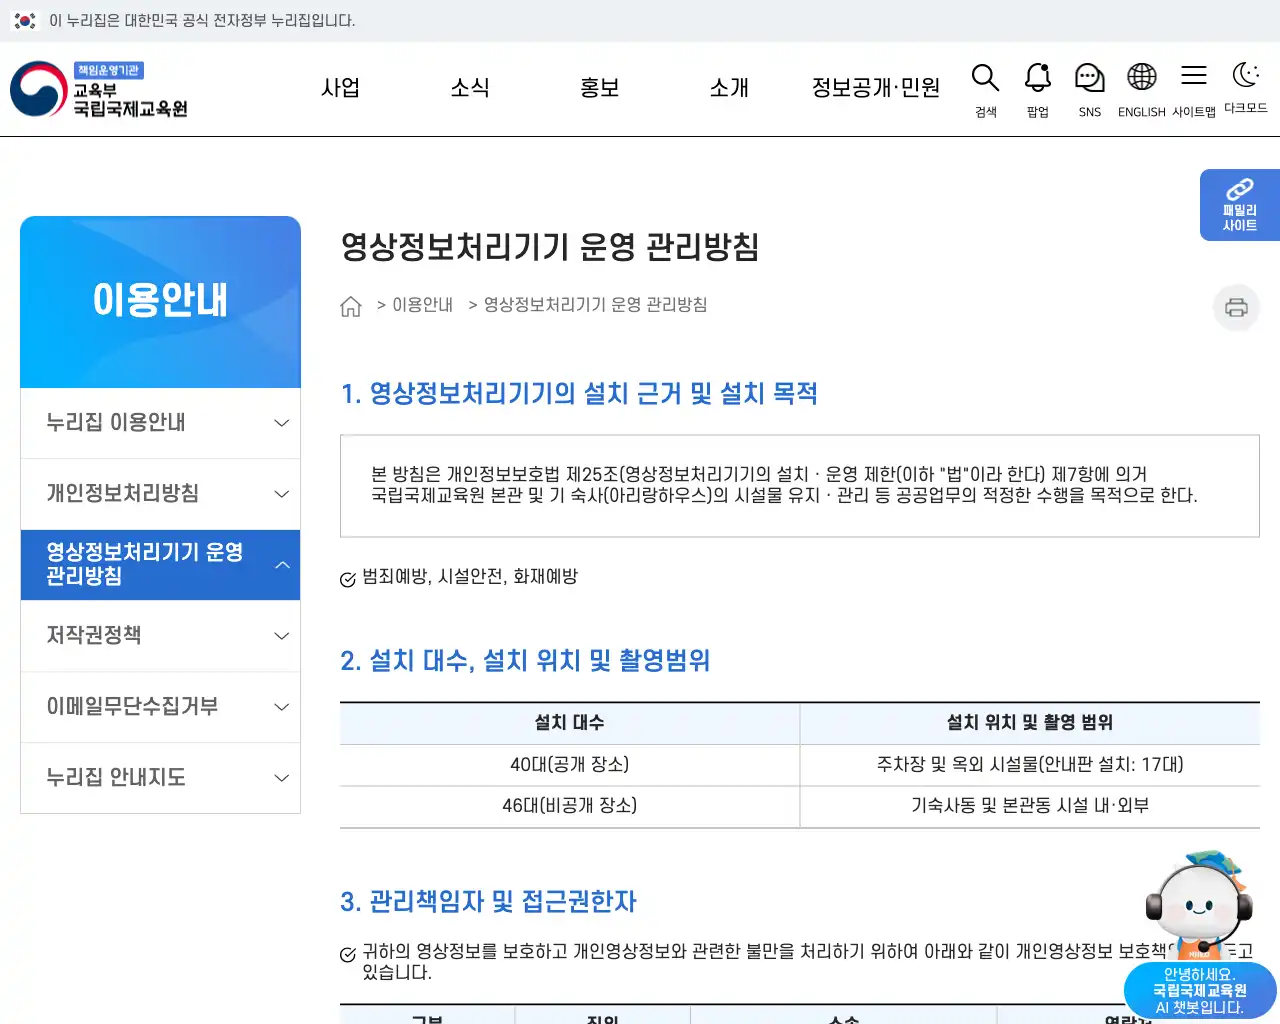This screenshot has width=1280, height=1024.
Task: Open the 사업 menu
Action: click(x=340, y=88)
